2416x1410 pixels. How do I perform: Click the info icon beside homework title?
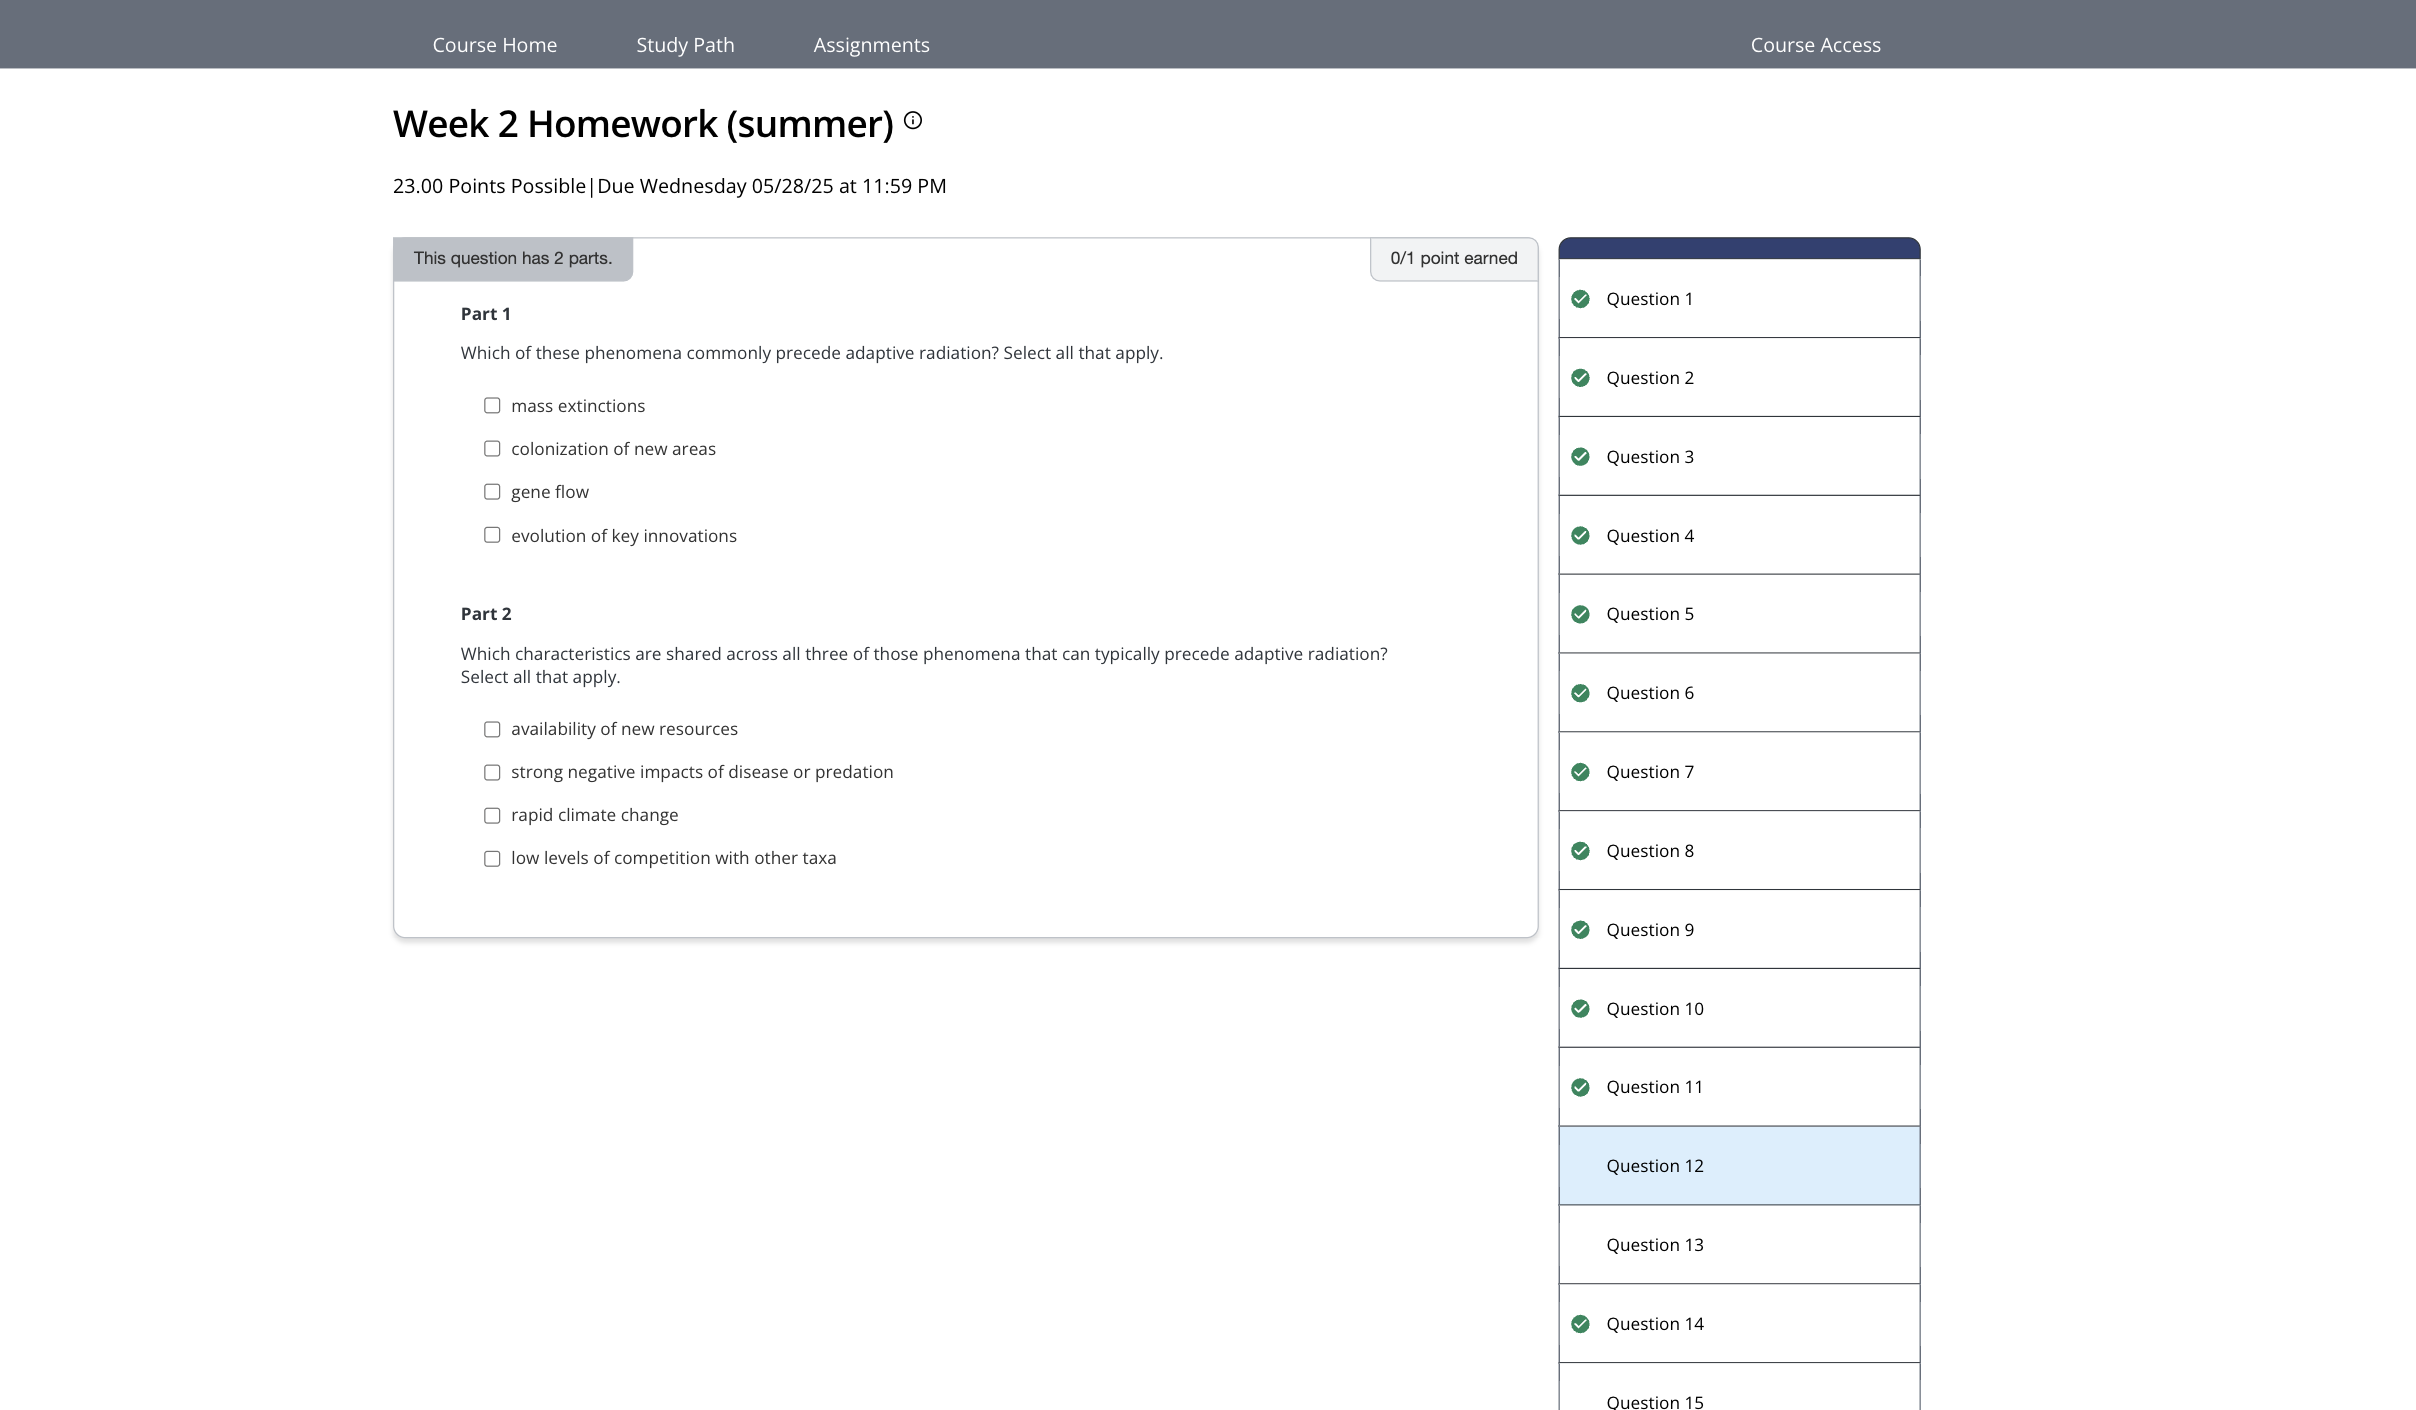pos(912,121)
